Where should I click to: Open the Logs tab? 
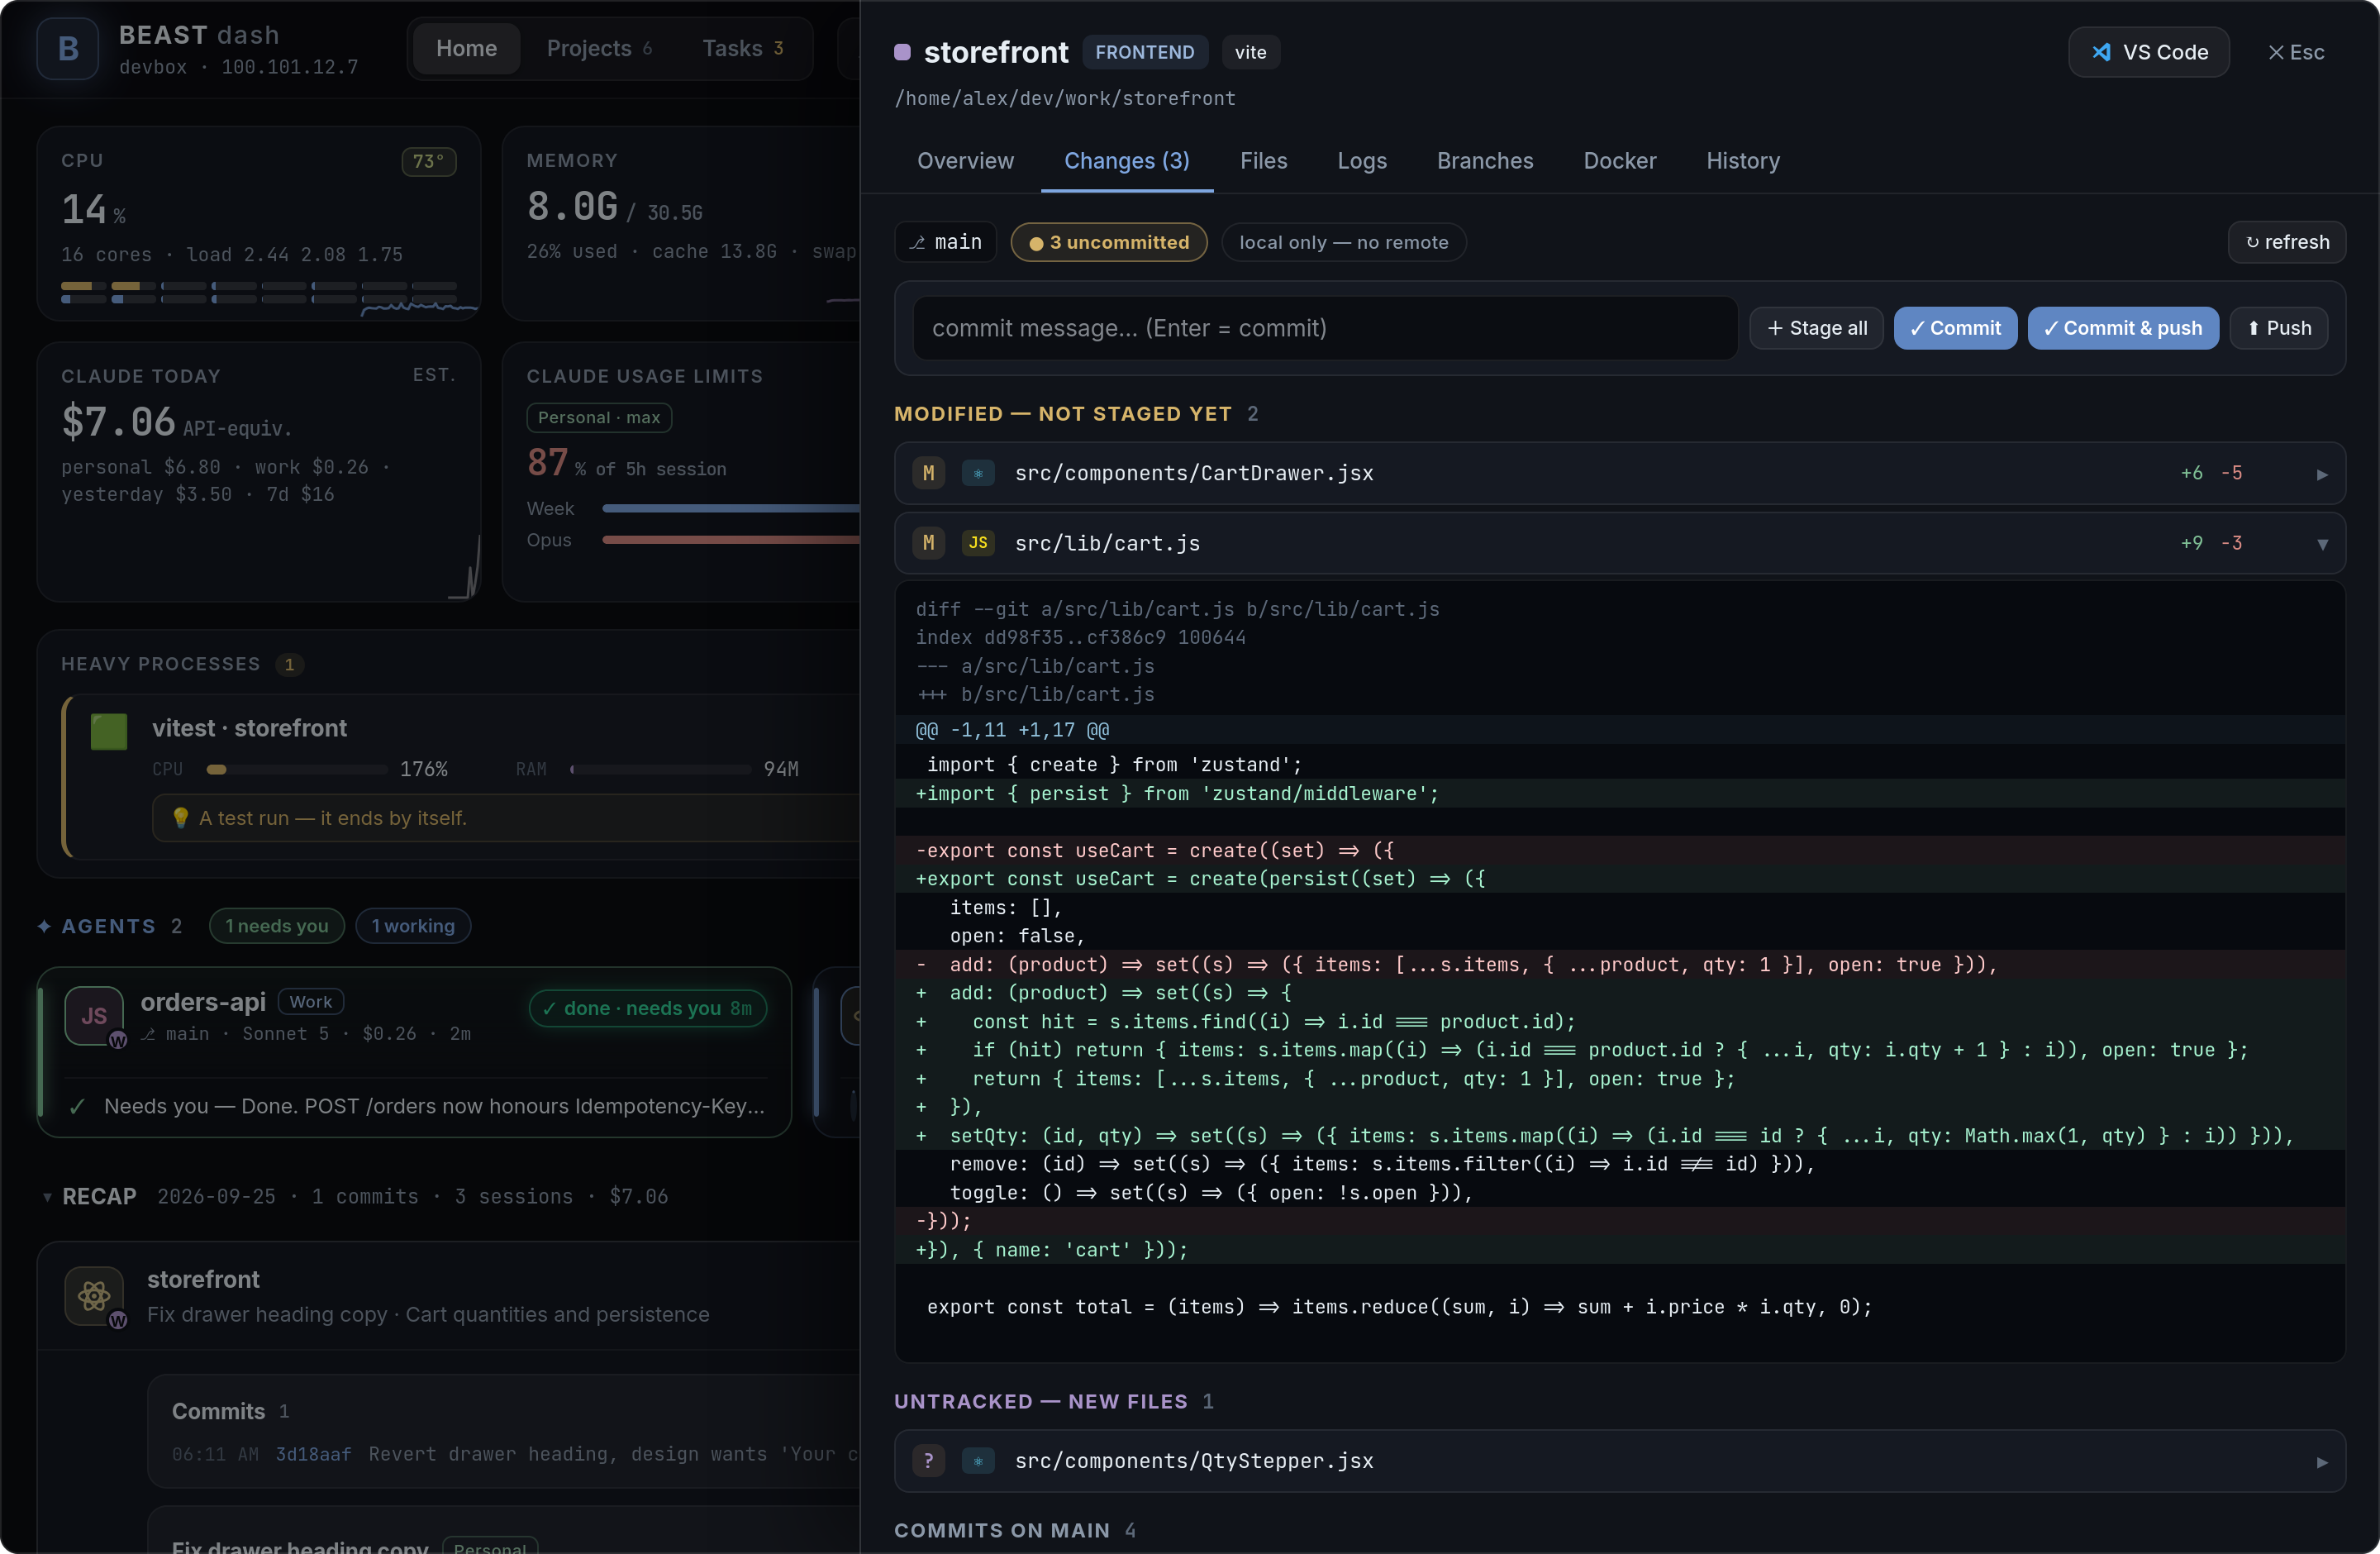(x=1362, y=161)
